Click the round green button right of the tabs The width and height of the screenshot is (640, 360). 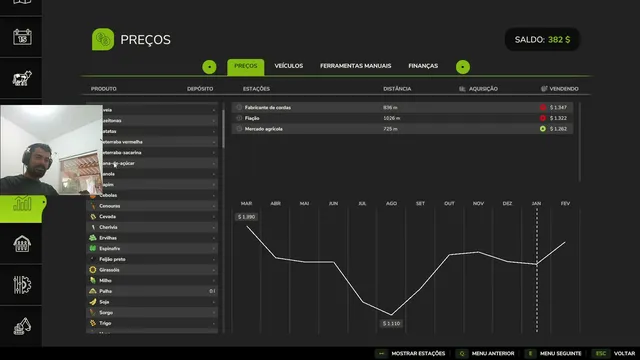(x=463, y=67)
